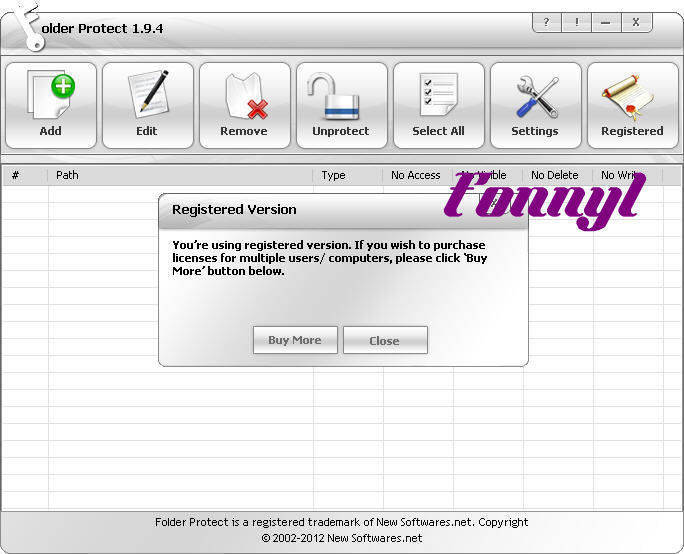Click the No Delete column header
684x554 pixels.
click(x=557, y=175)
